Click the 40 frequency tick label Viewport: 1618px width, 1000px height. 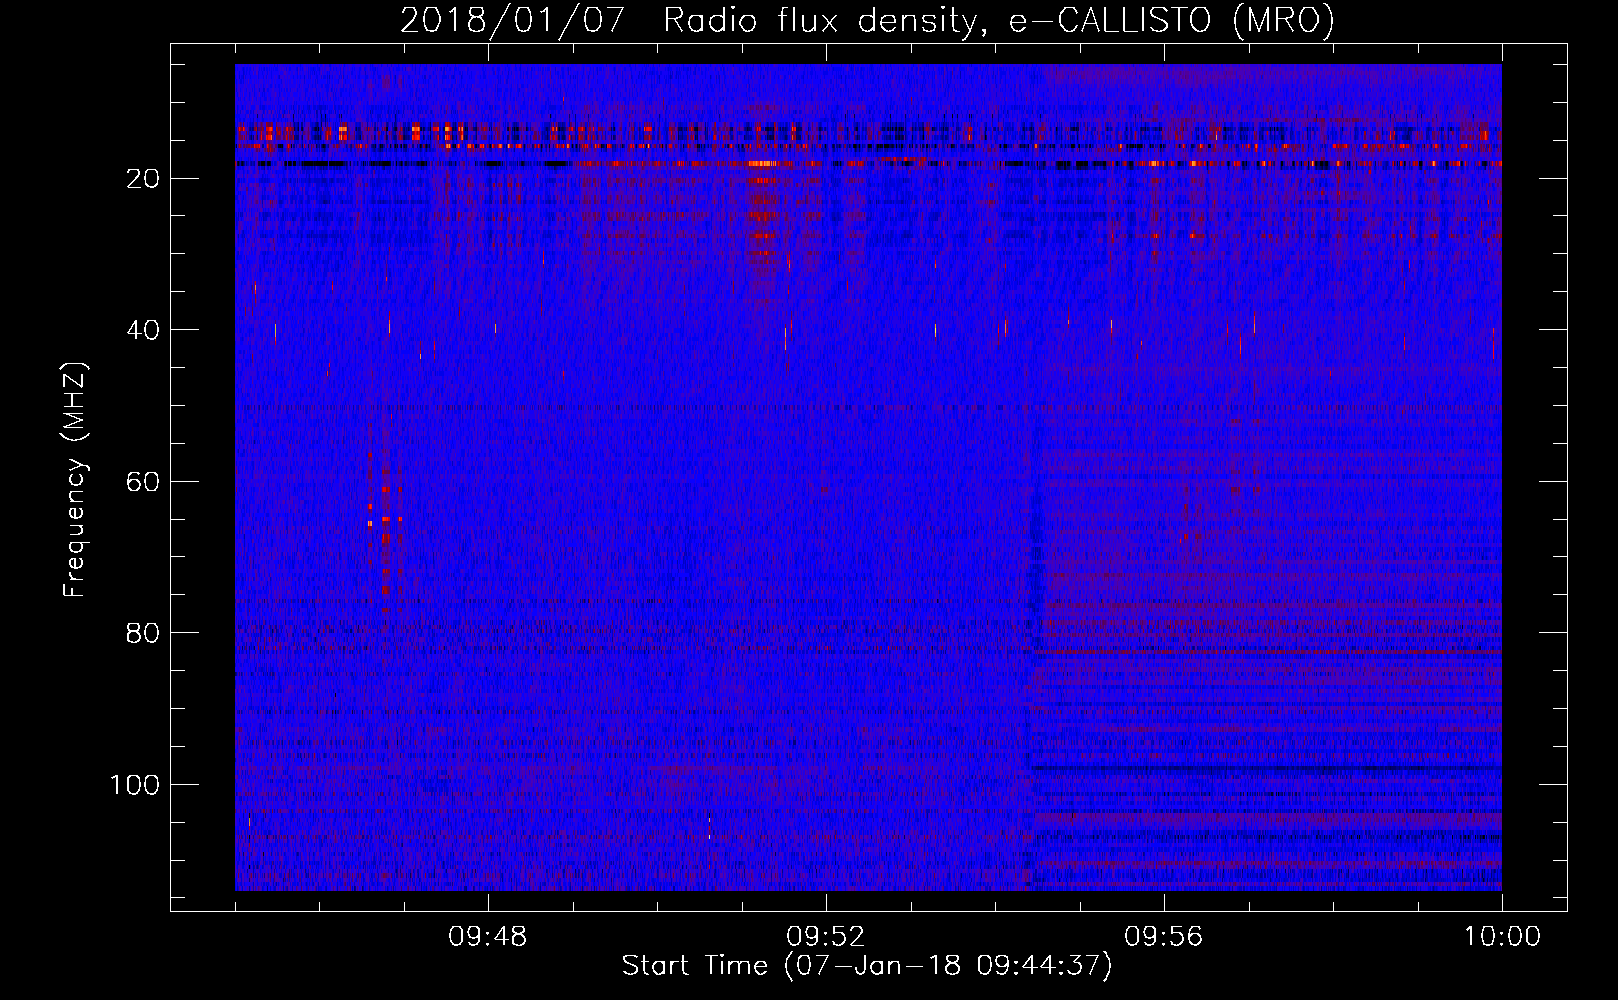tap(144, 330)
